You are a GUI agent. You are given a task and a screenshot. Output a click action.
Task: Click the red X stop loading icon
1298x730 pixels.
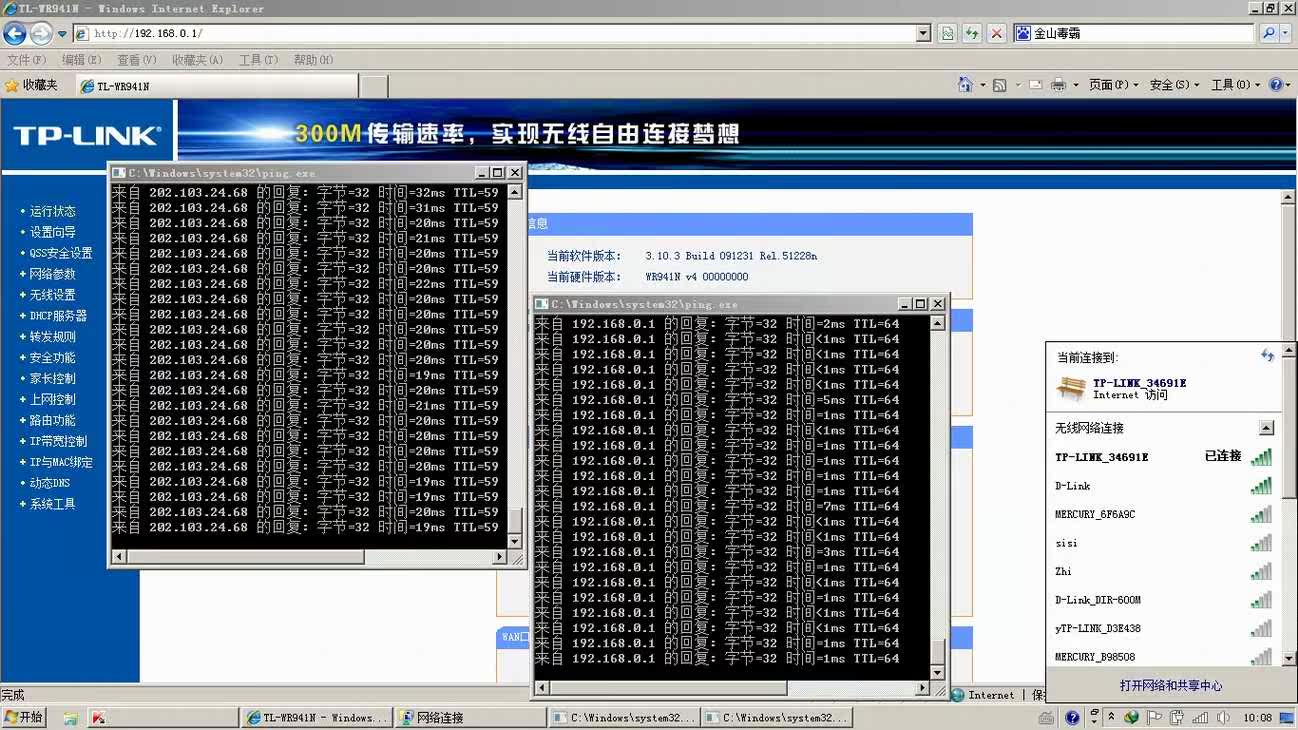(x=996, y=33)
